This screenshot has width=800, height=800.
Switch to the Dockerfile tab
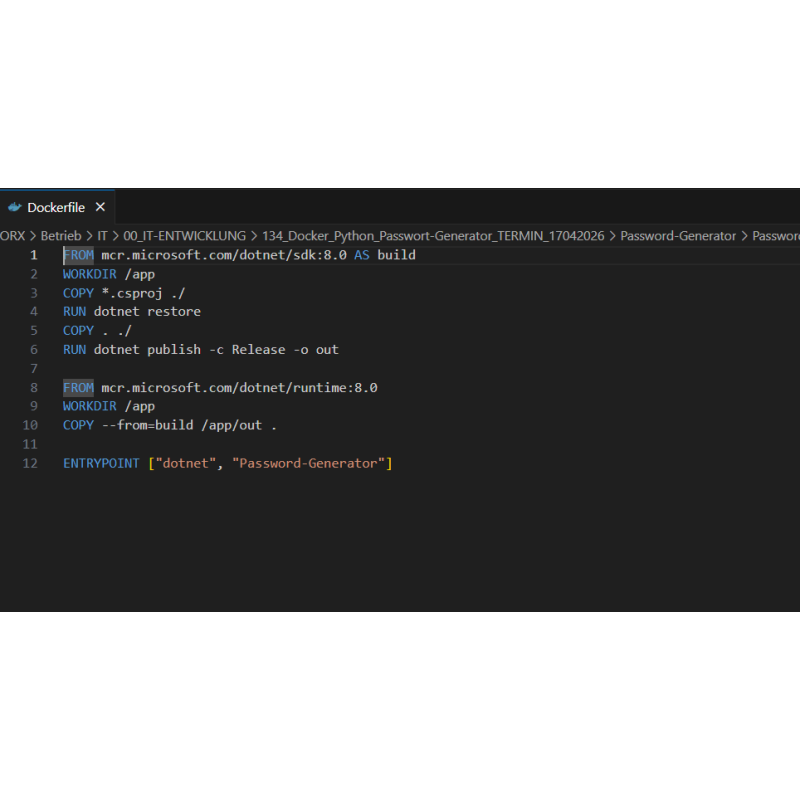pos(55,207)
